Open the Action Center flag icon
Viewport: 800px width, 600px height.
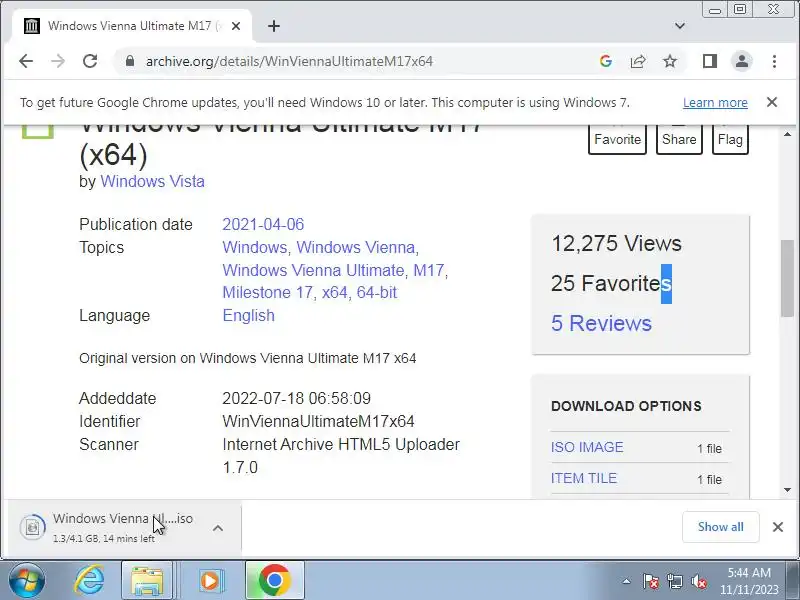(x=650, y=581)
